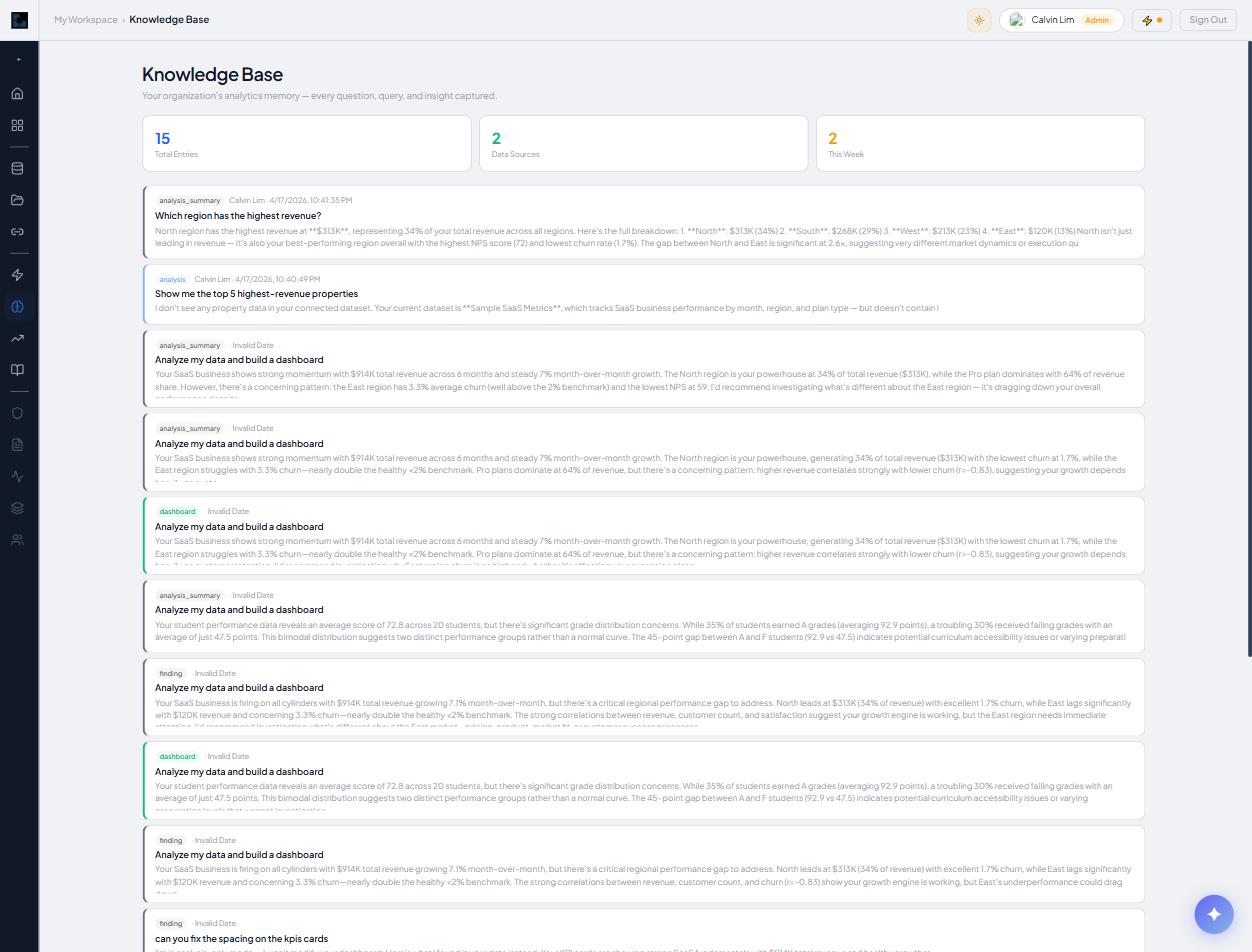Select the 2 Data Sources card
Screen dimensions: 1252x952
(644, 144)
